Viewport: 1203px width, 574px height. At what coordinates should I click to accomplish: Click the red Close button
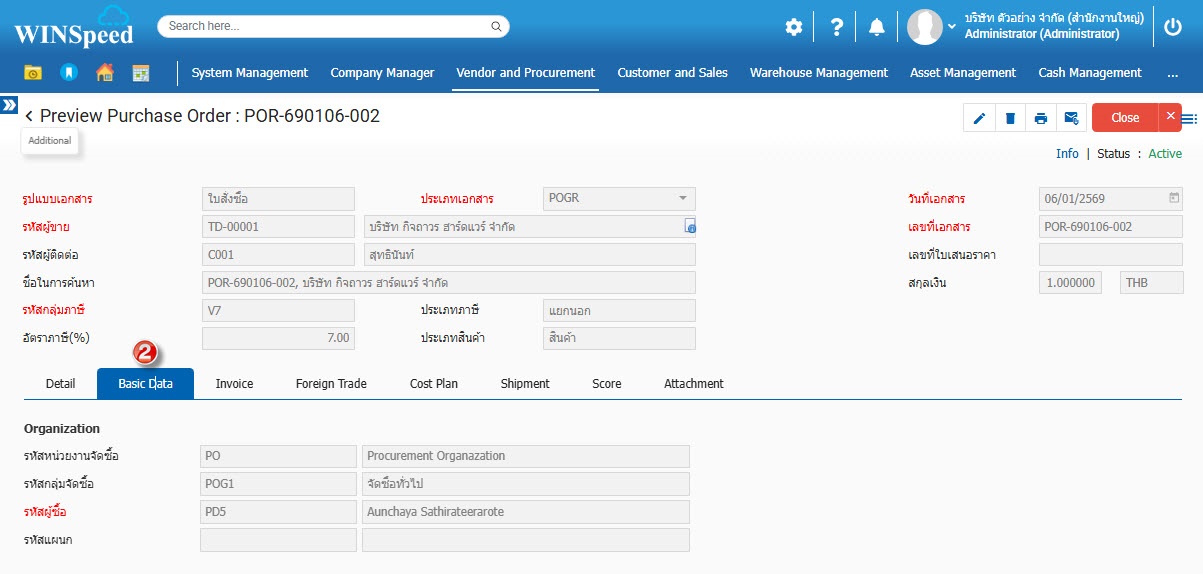(x=1125, y=118)
